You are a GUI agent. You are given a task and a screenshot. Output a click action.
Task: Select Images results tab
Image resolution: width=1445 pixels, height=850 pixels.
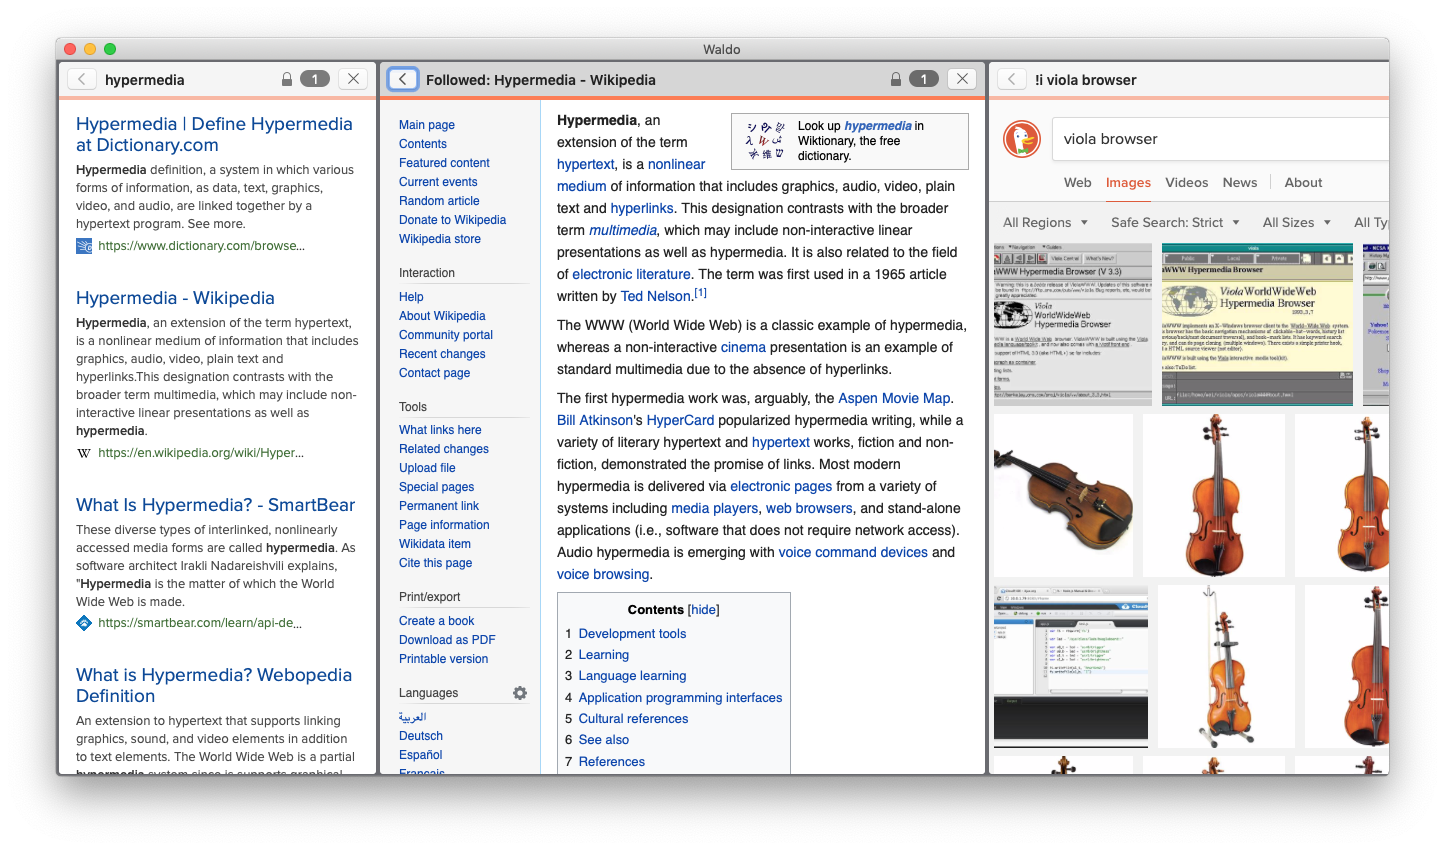(1128, 183)
